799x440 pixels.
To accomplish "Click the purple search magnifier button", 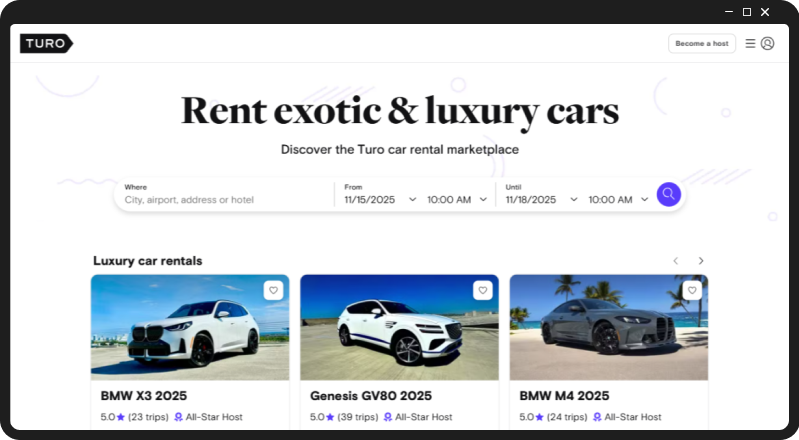I will click(x=669, y=194).
